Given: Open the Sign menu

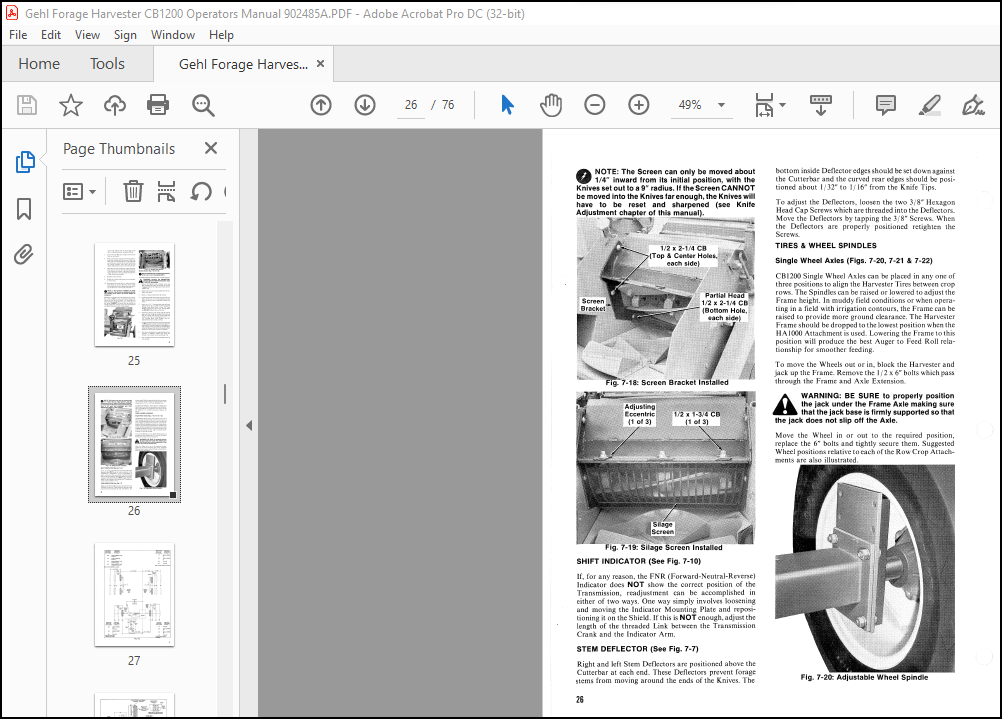Looking at the screenshot, I should [x=125, y=35].
